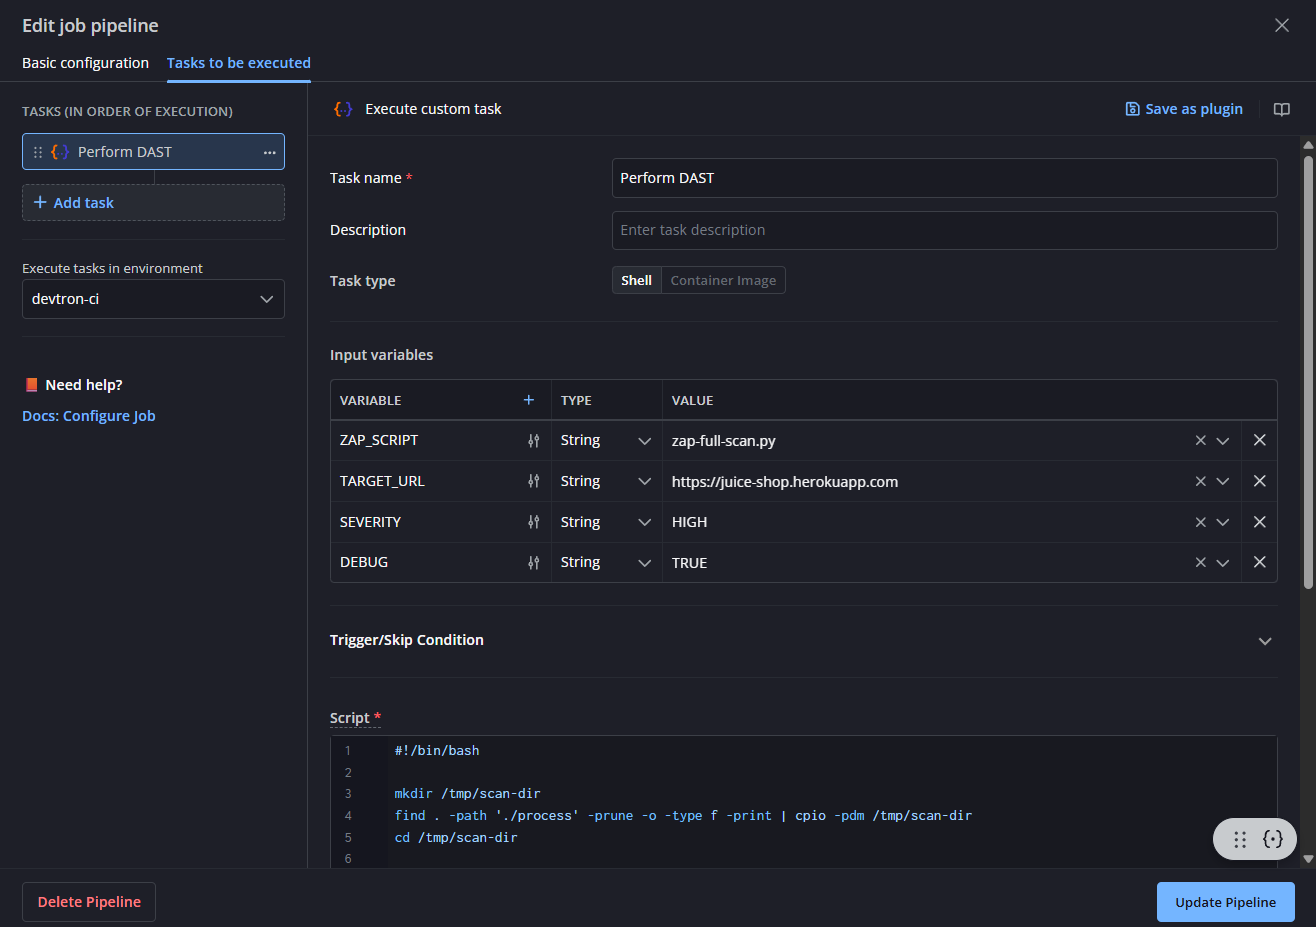Clear the DEBUG variable value

pyautogui.click(x=1200, y=563)
